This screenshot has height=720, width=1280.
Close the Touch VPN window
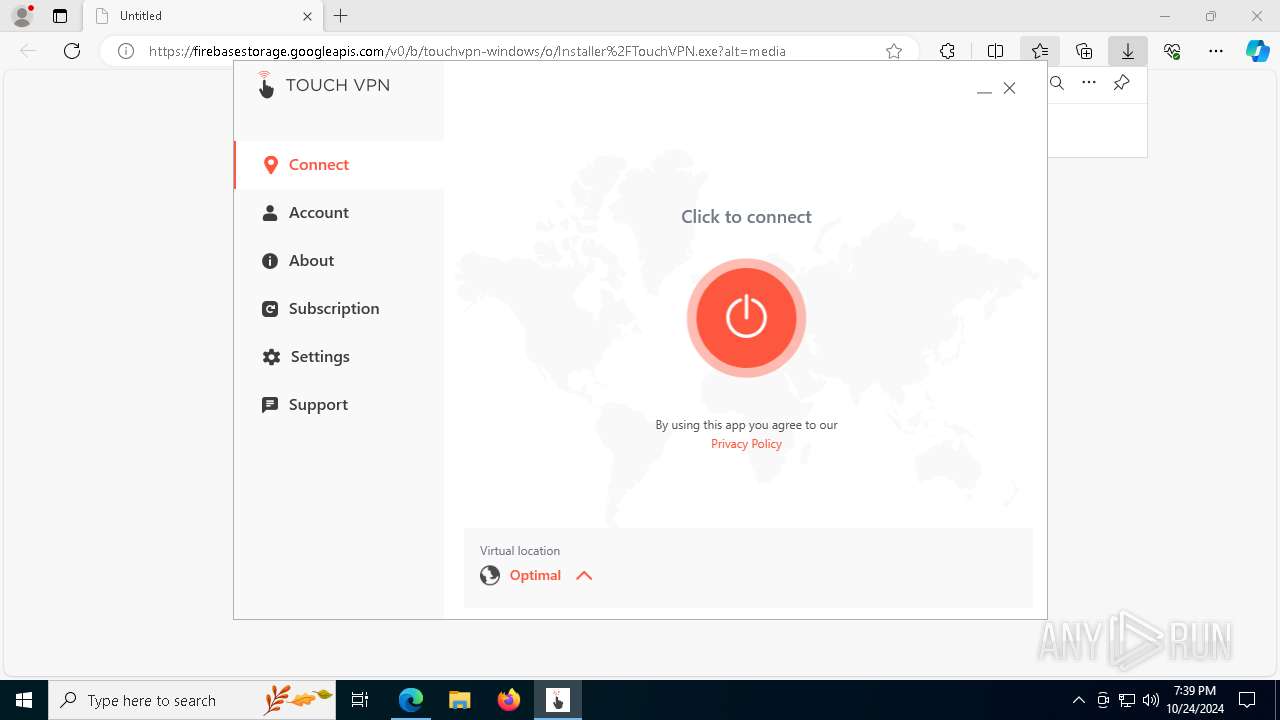(x=1010, y=88)
